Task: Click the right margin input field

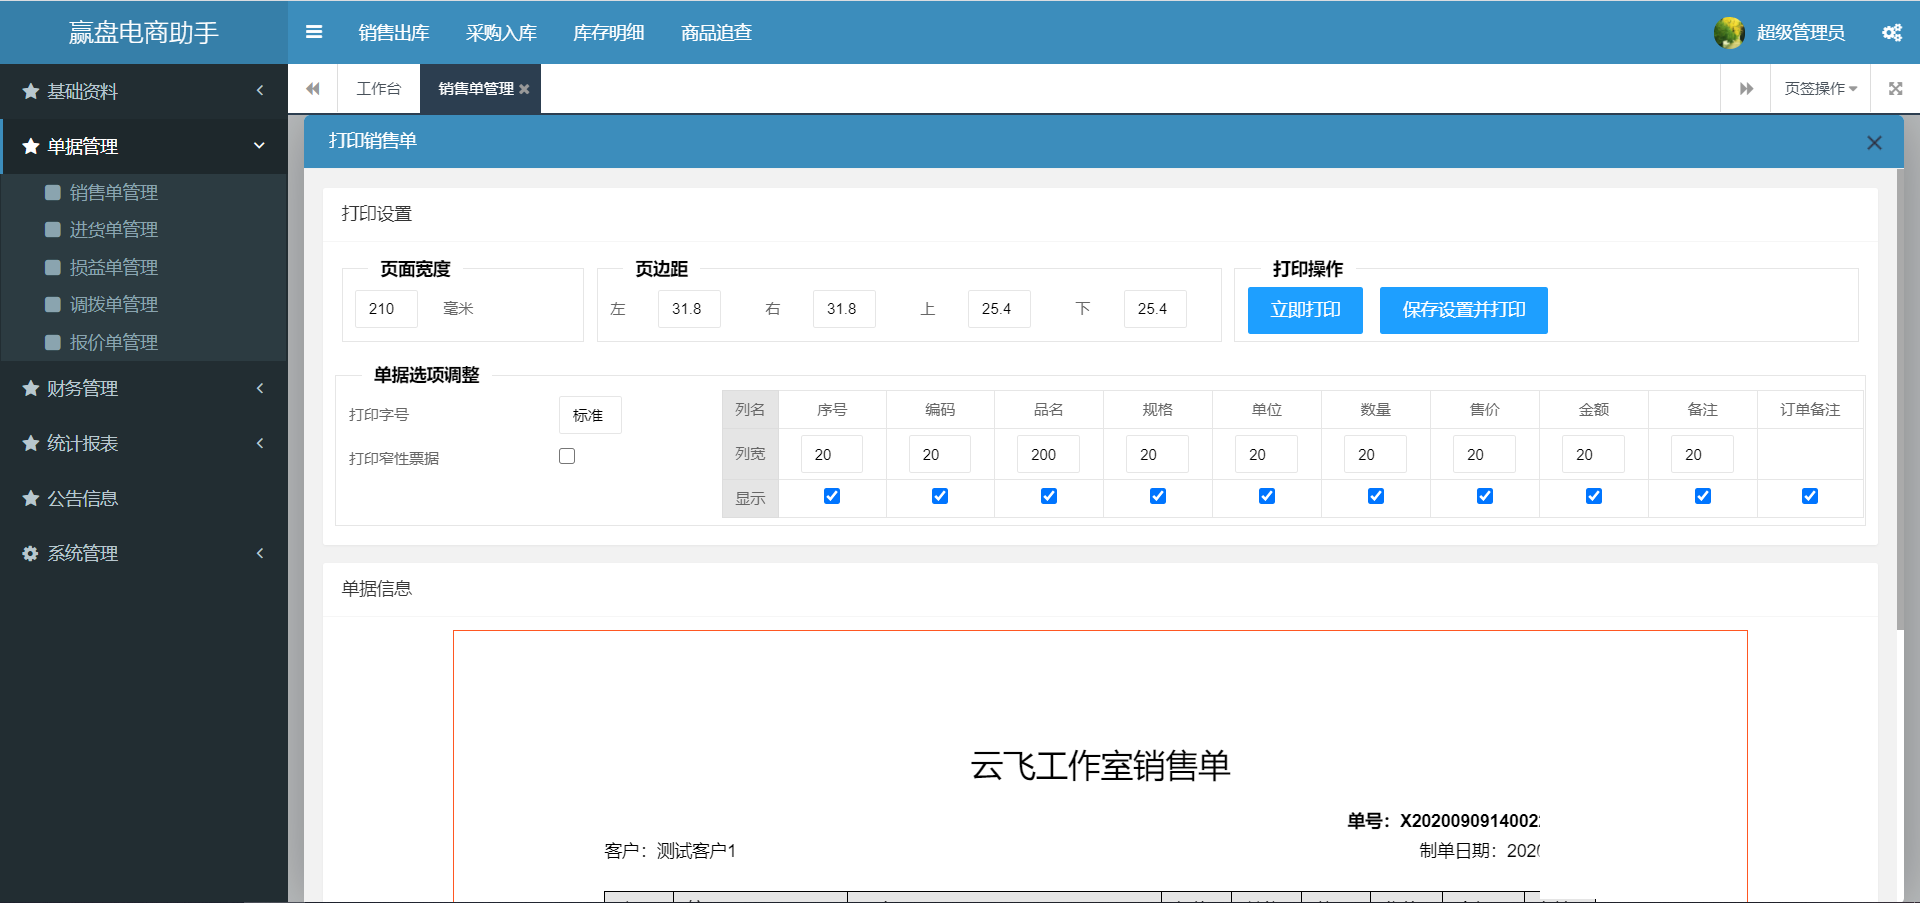Action: pyautogui.click(x=844, y=309)
